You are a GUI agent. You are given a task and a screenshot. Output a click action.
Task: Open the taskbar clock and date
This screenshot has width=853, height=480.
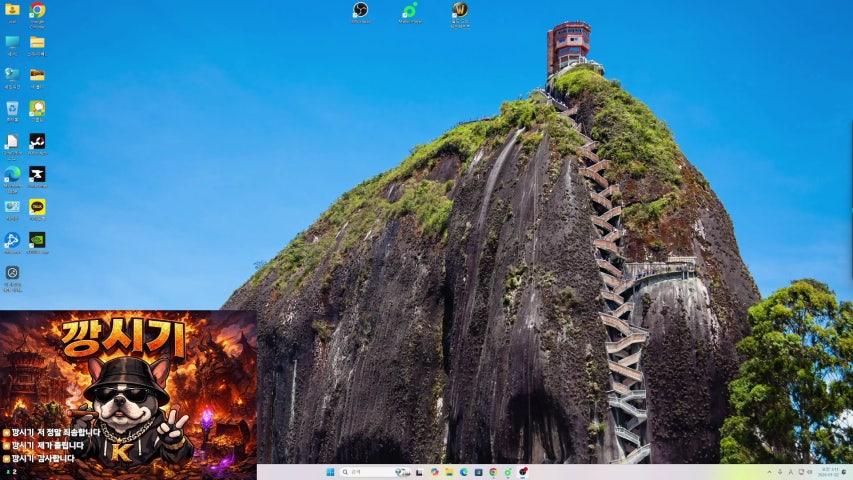pos(830,472)
